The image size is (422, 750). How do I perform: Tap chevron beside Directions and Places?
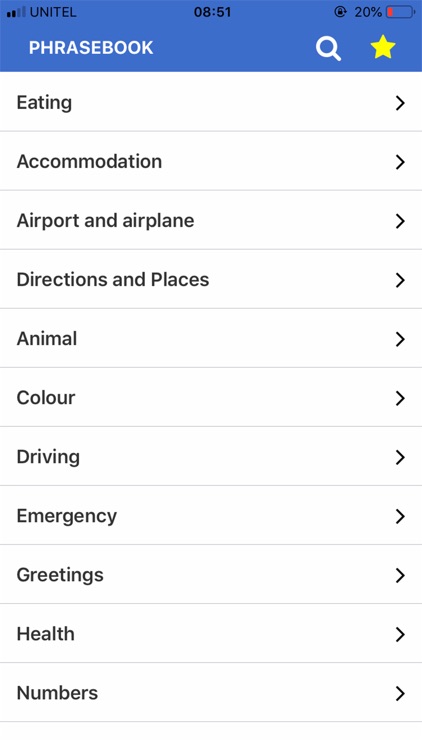click(400, 280)
